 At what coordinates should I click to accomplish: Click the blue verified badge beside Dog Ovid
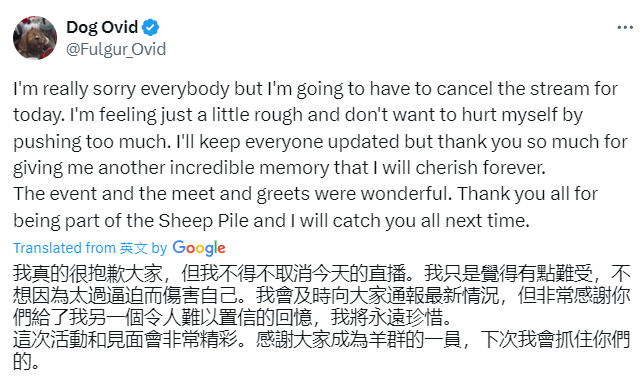(x=150, y=27)
